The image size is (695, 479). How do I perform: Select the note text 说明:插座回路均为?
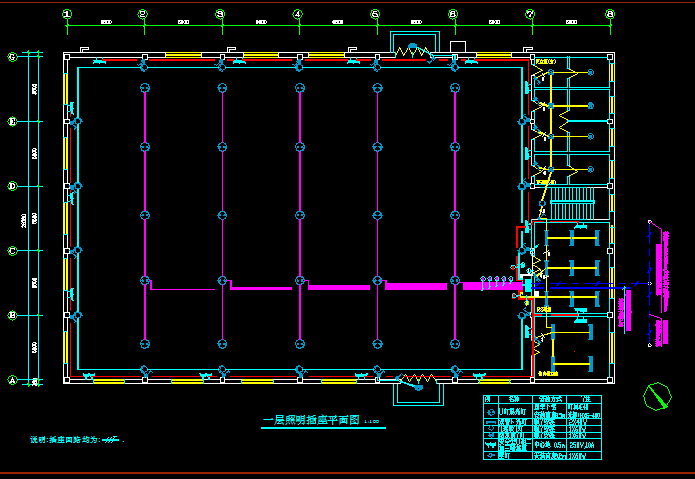click(x=65, y=440)
